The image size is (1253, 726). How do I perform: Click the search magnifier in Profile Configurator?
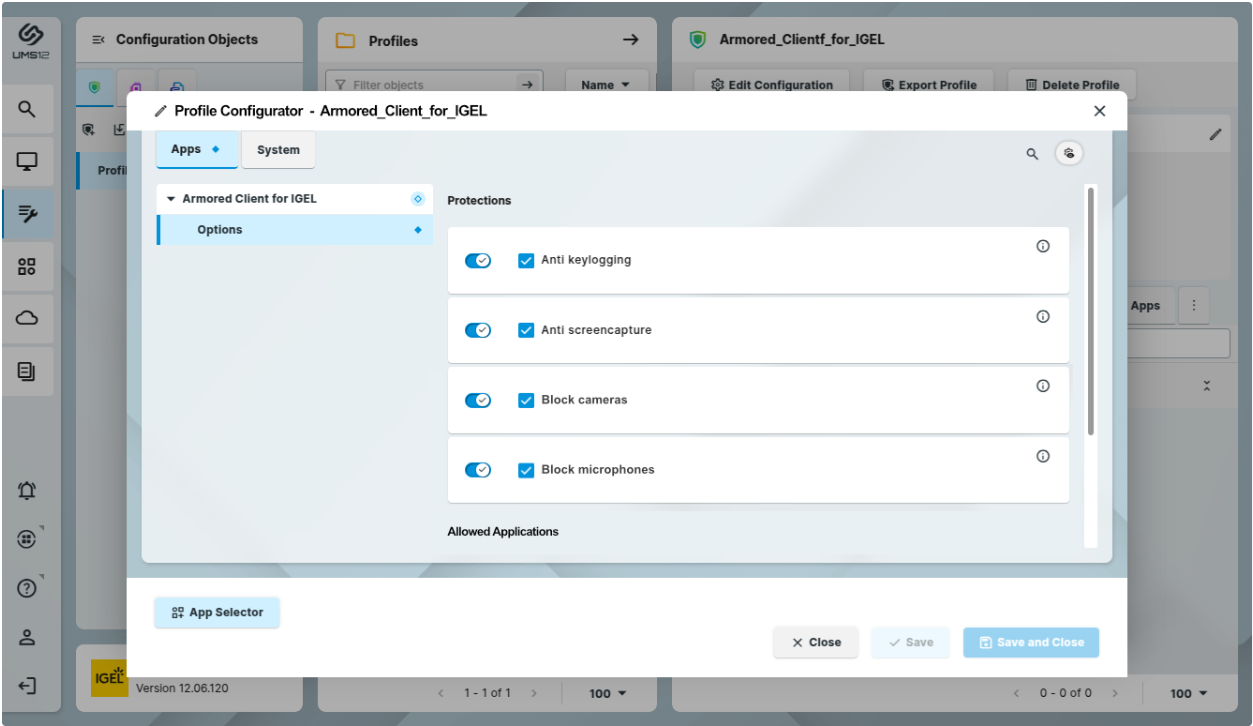tap(1032, 154)
